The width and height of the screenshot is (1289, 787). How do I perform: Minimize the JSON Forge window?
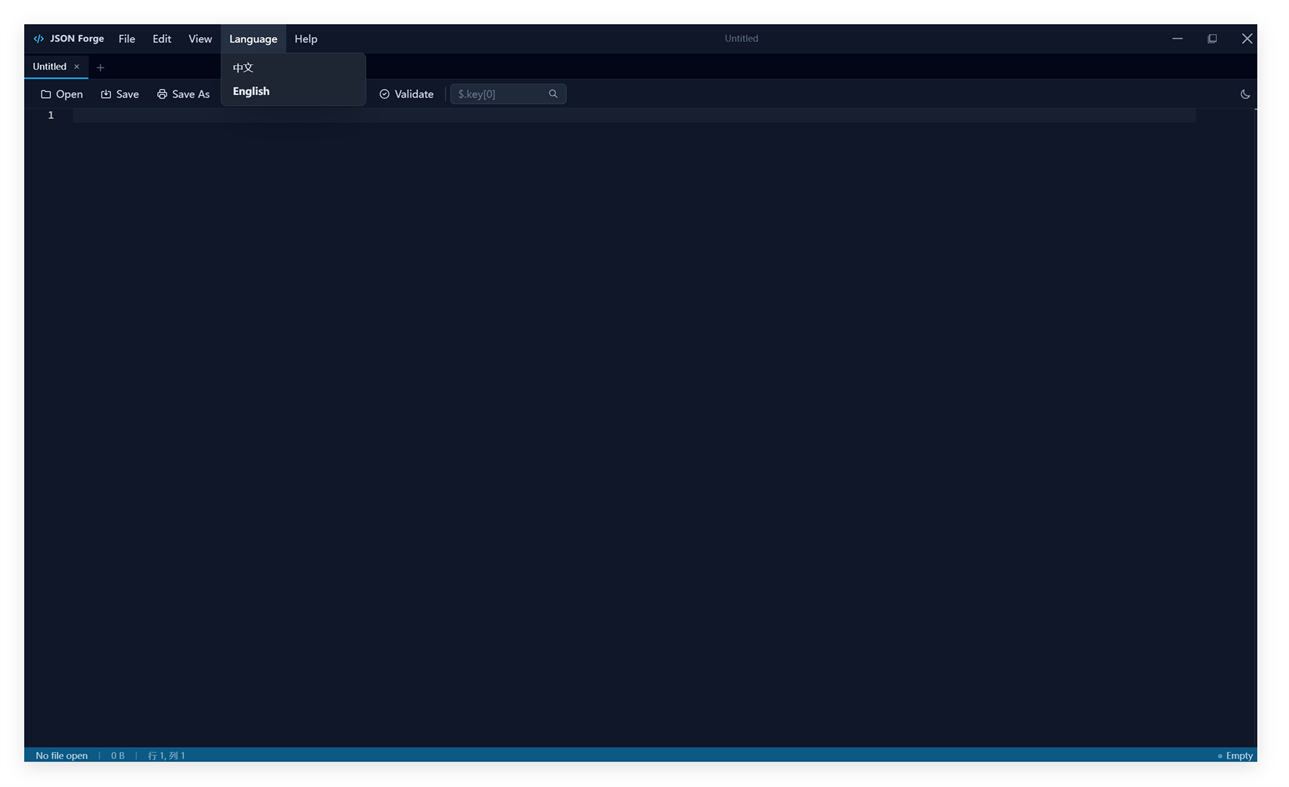click(x=1177, y=39)
